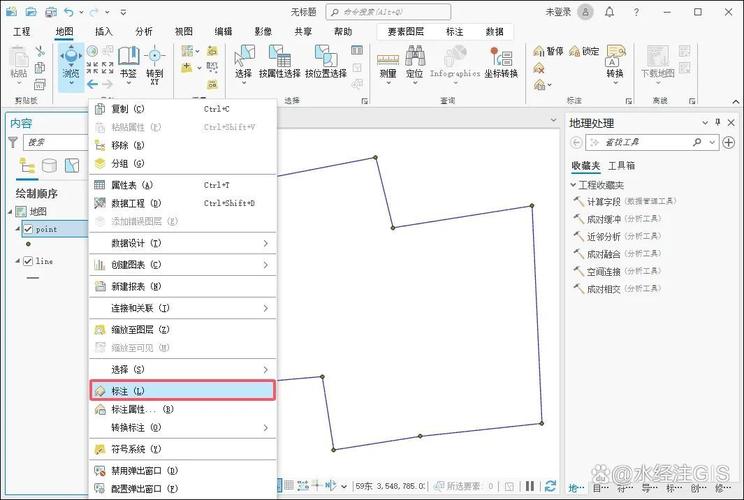This screenshot has height=500, width=744.
Task: Click 按位置选择 select by location
Action: (326, 62)
